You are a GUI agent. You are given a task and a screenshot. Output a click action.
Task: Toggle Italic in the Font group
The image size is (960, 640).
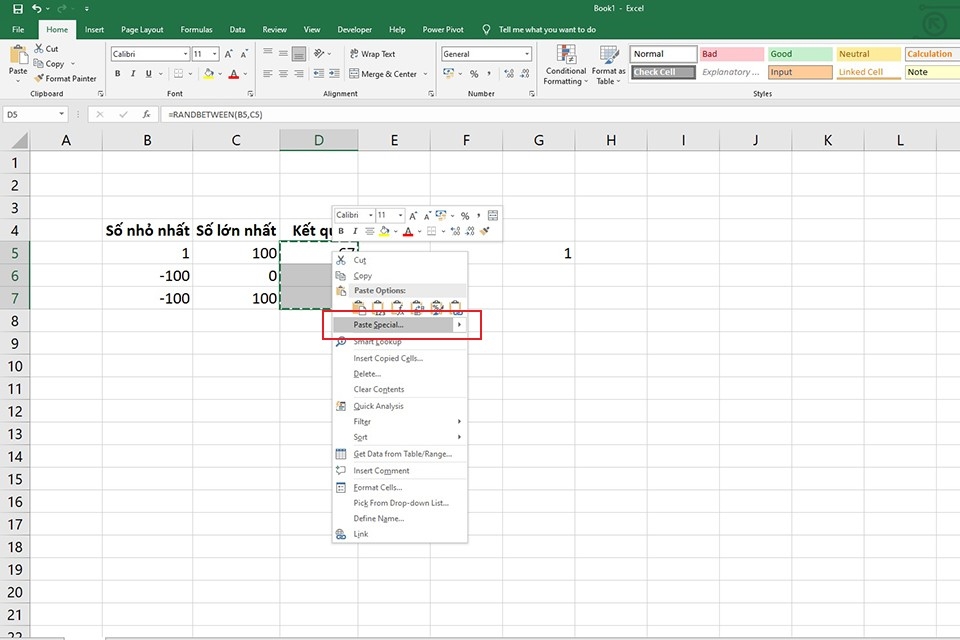coord(133,73)
